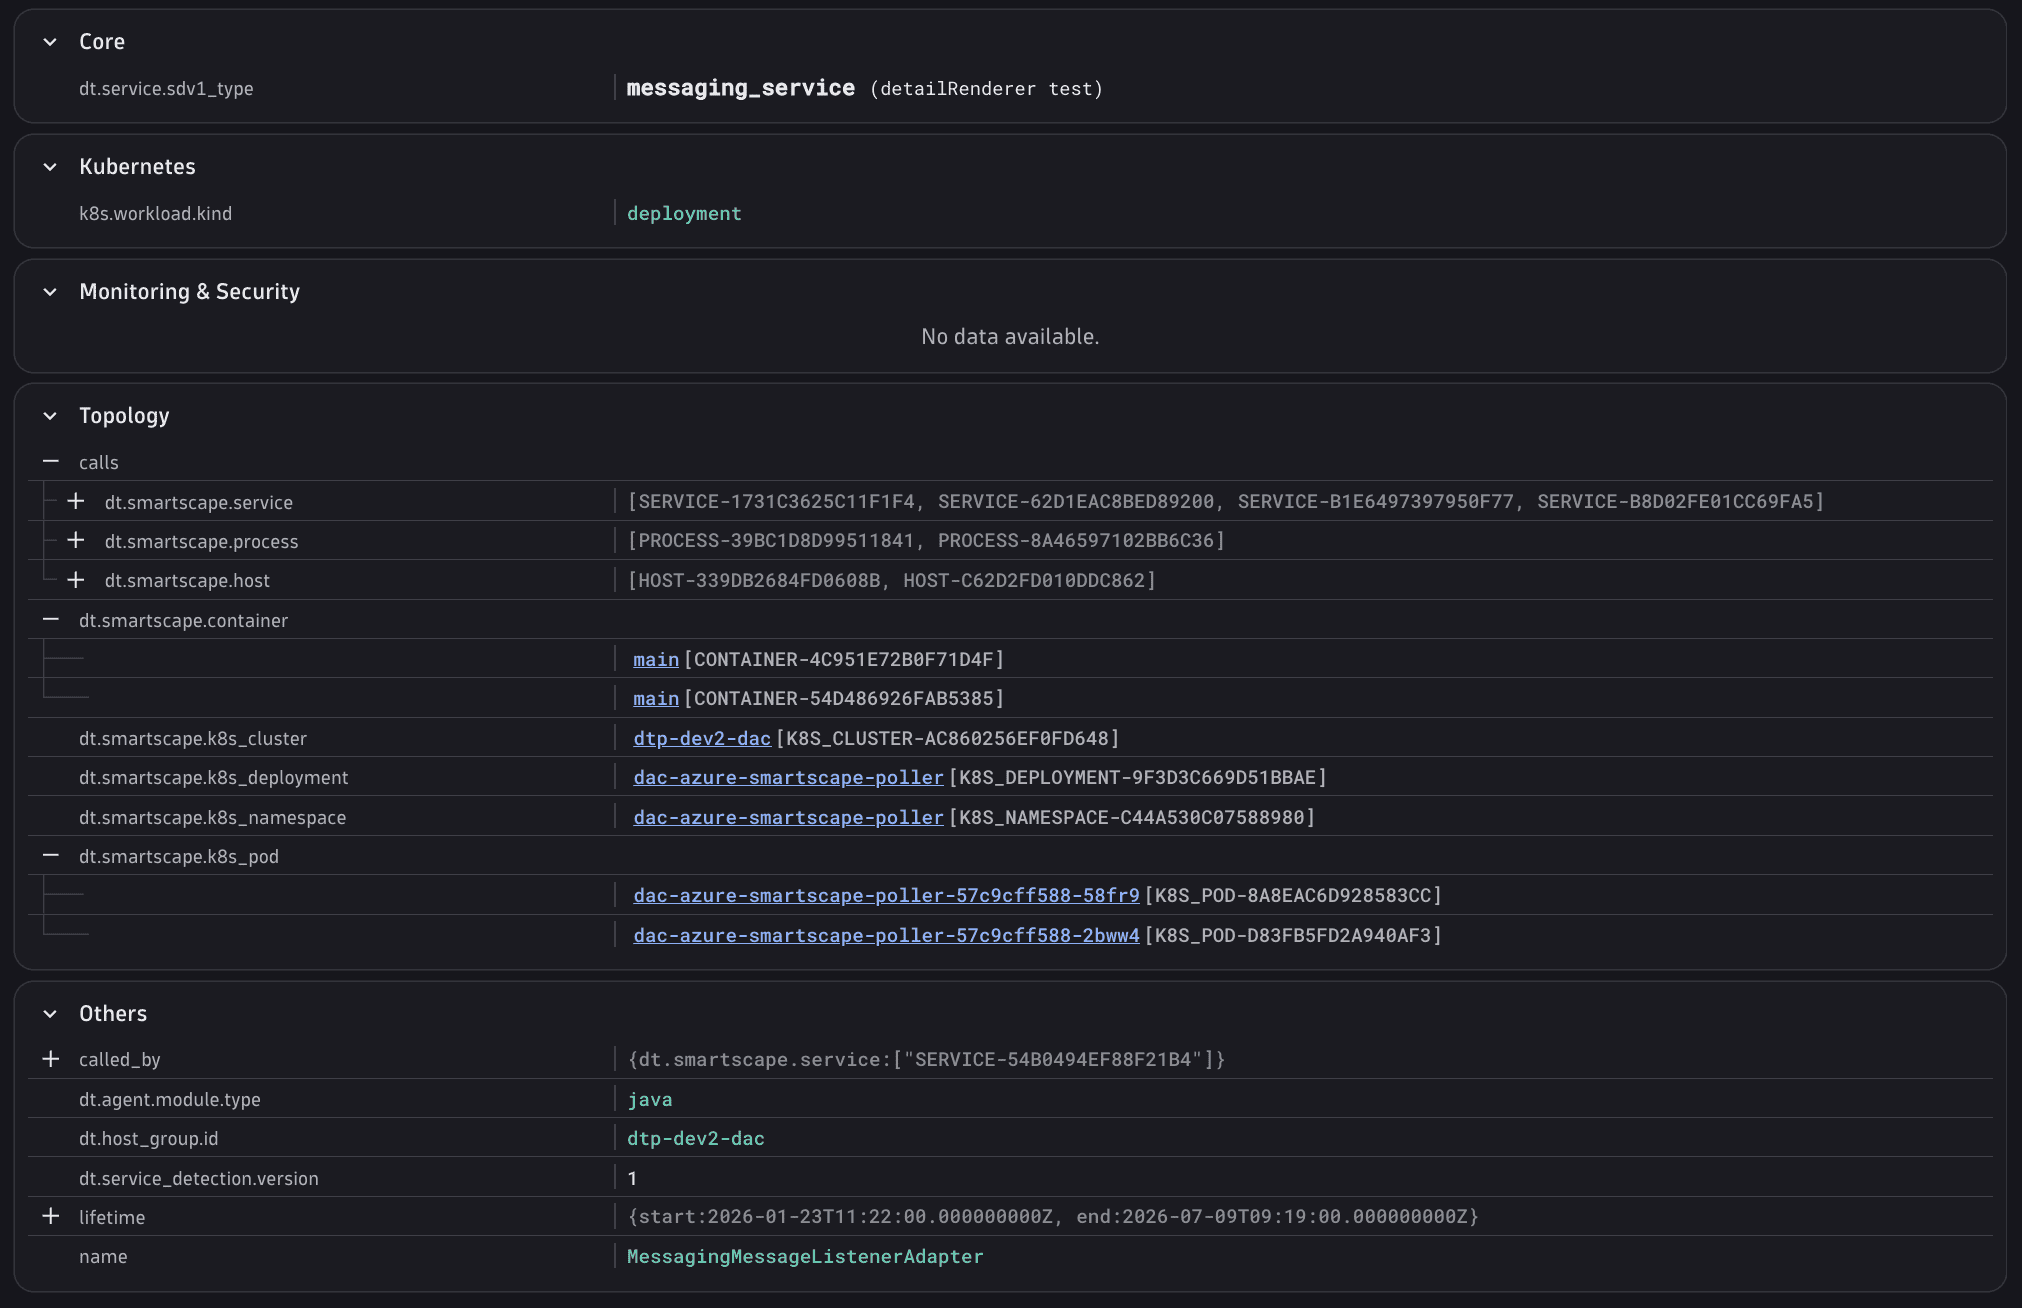Select the called_by SERVICE-54B0494EF88F21B4 value
The width and height of the screenshot is (2022, 1308).
(x=926, y=1059)
